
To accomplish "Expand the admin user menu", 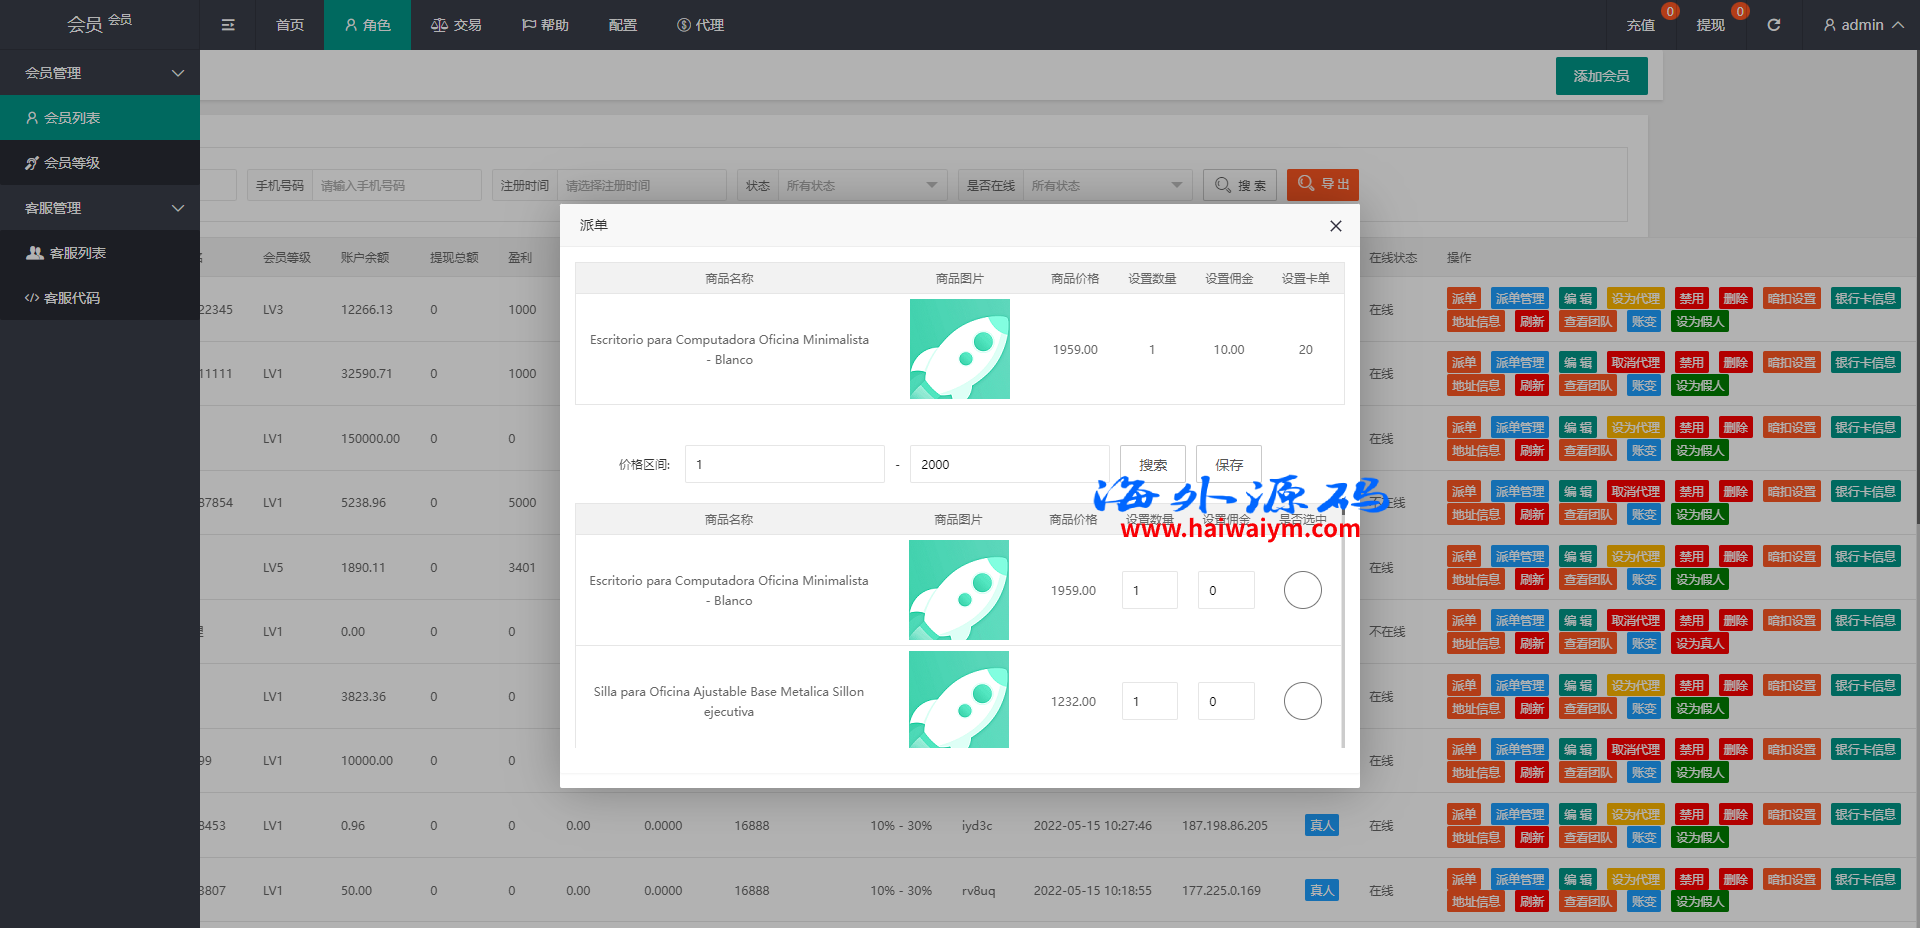I will click(1862, 25).
